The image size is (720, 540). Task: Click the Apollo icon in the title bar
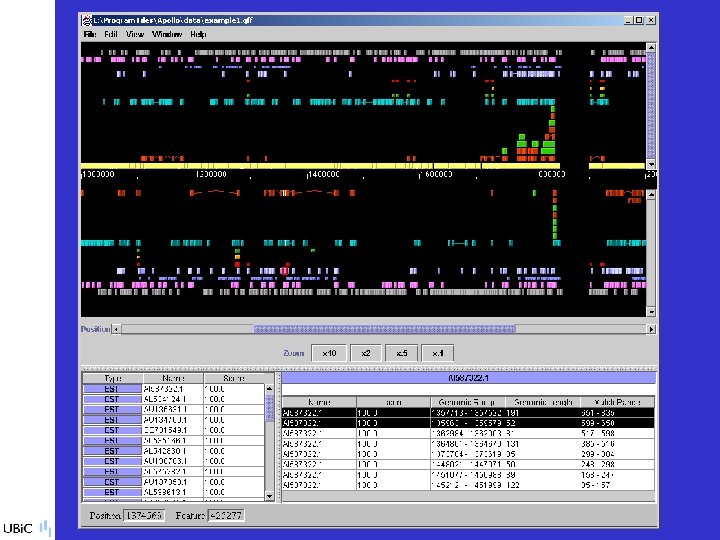point(87,20)
